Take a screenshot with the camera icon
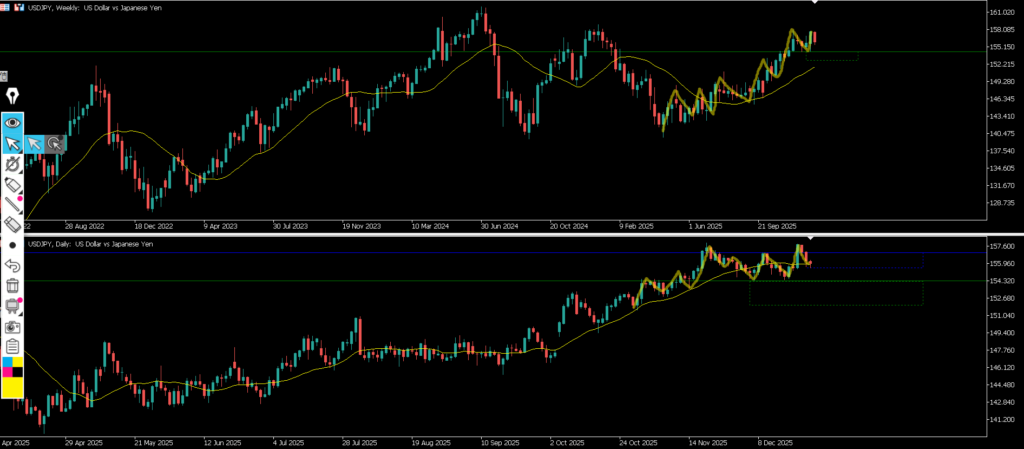 pos(12,326)
